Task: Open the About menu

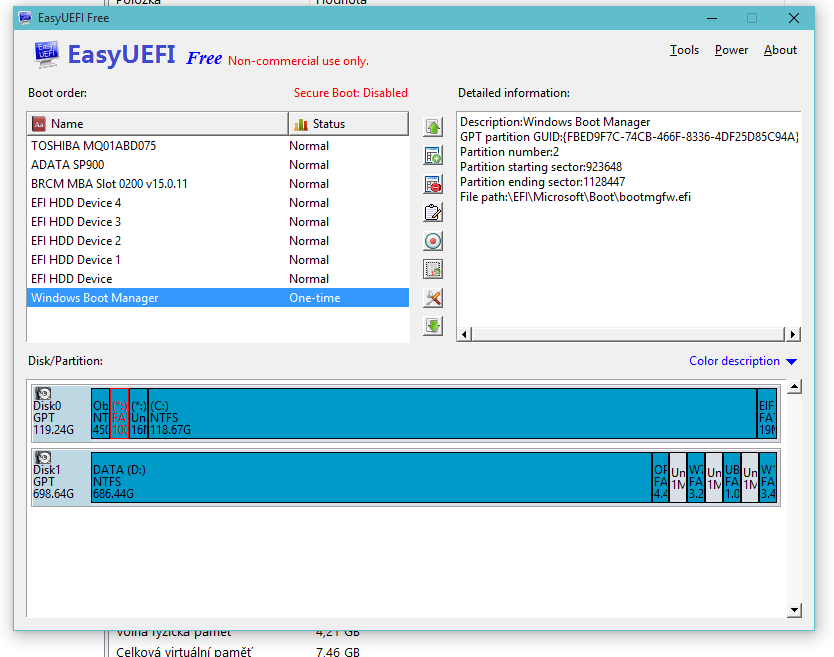Action: pyautogui.click(x=780, y=50)
